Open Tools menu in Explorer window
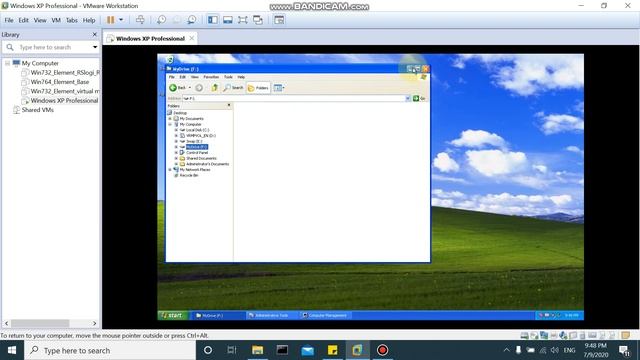Image resolution: width=640 pixels, height=360 pixels. pos(228,77)
